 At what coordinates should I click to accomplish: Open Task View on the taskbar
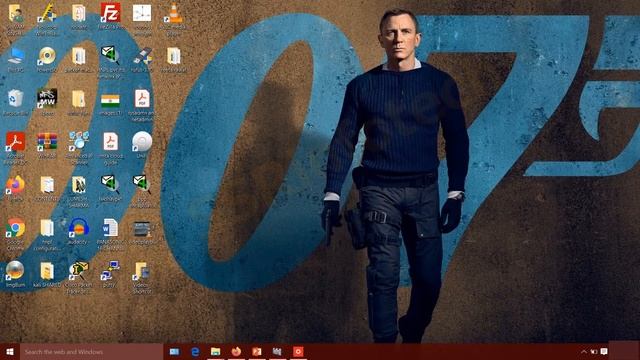click(x=174, y=351)
